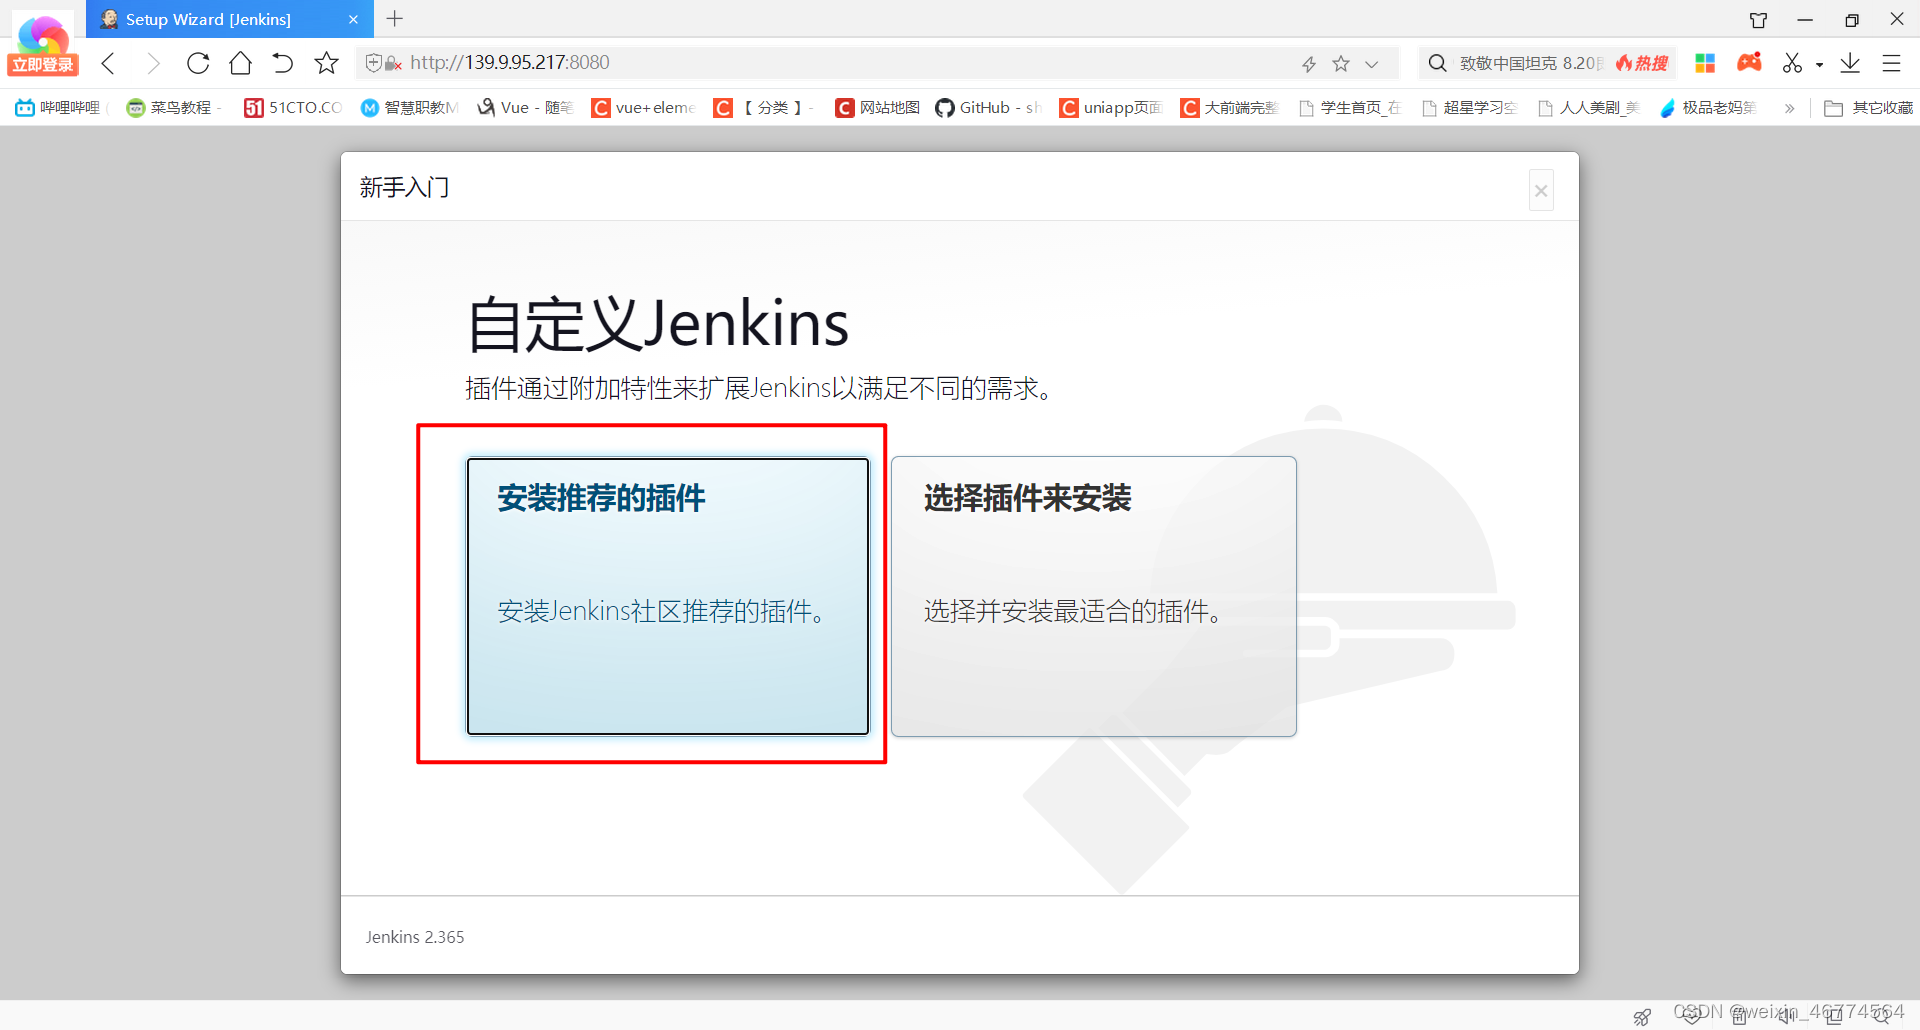Viewport: 1920px width, 1030px height.
Task: Expand the screenshot tool dropdown arrow
Action: pos(1819,65)
